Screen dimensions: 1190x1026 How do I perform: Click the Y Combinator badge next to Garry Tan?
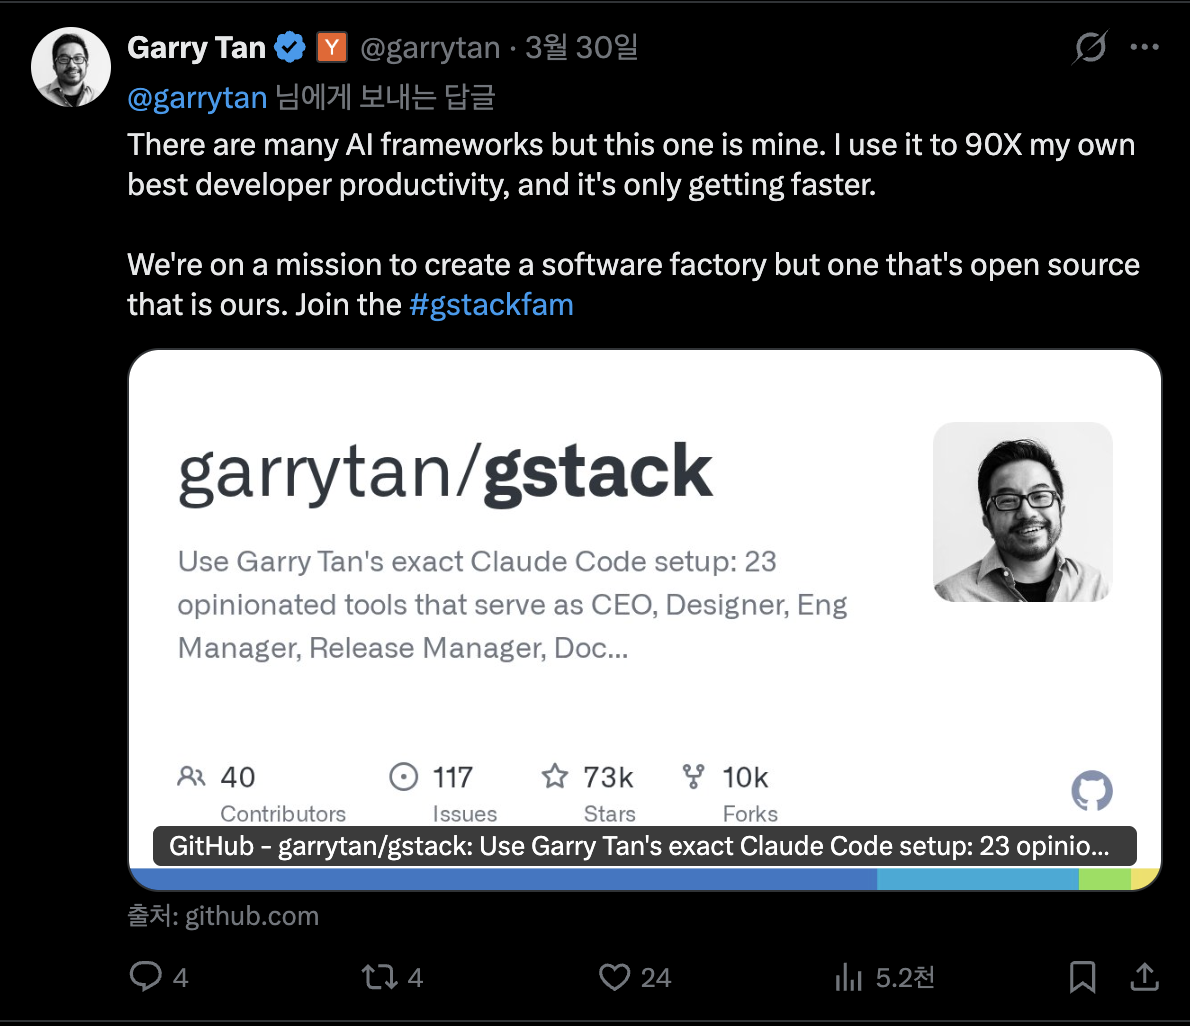(331, 46)
